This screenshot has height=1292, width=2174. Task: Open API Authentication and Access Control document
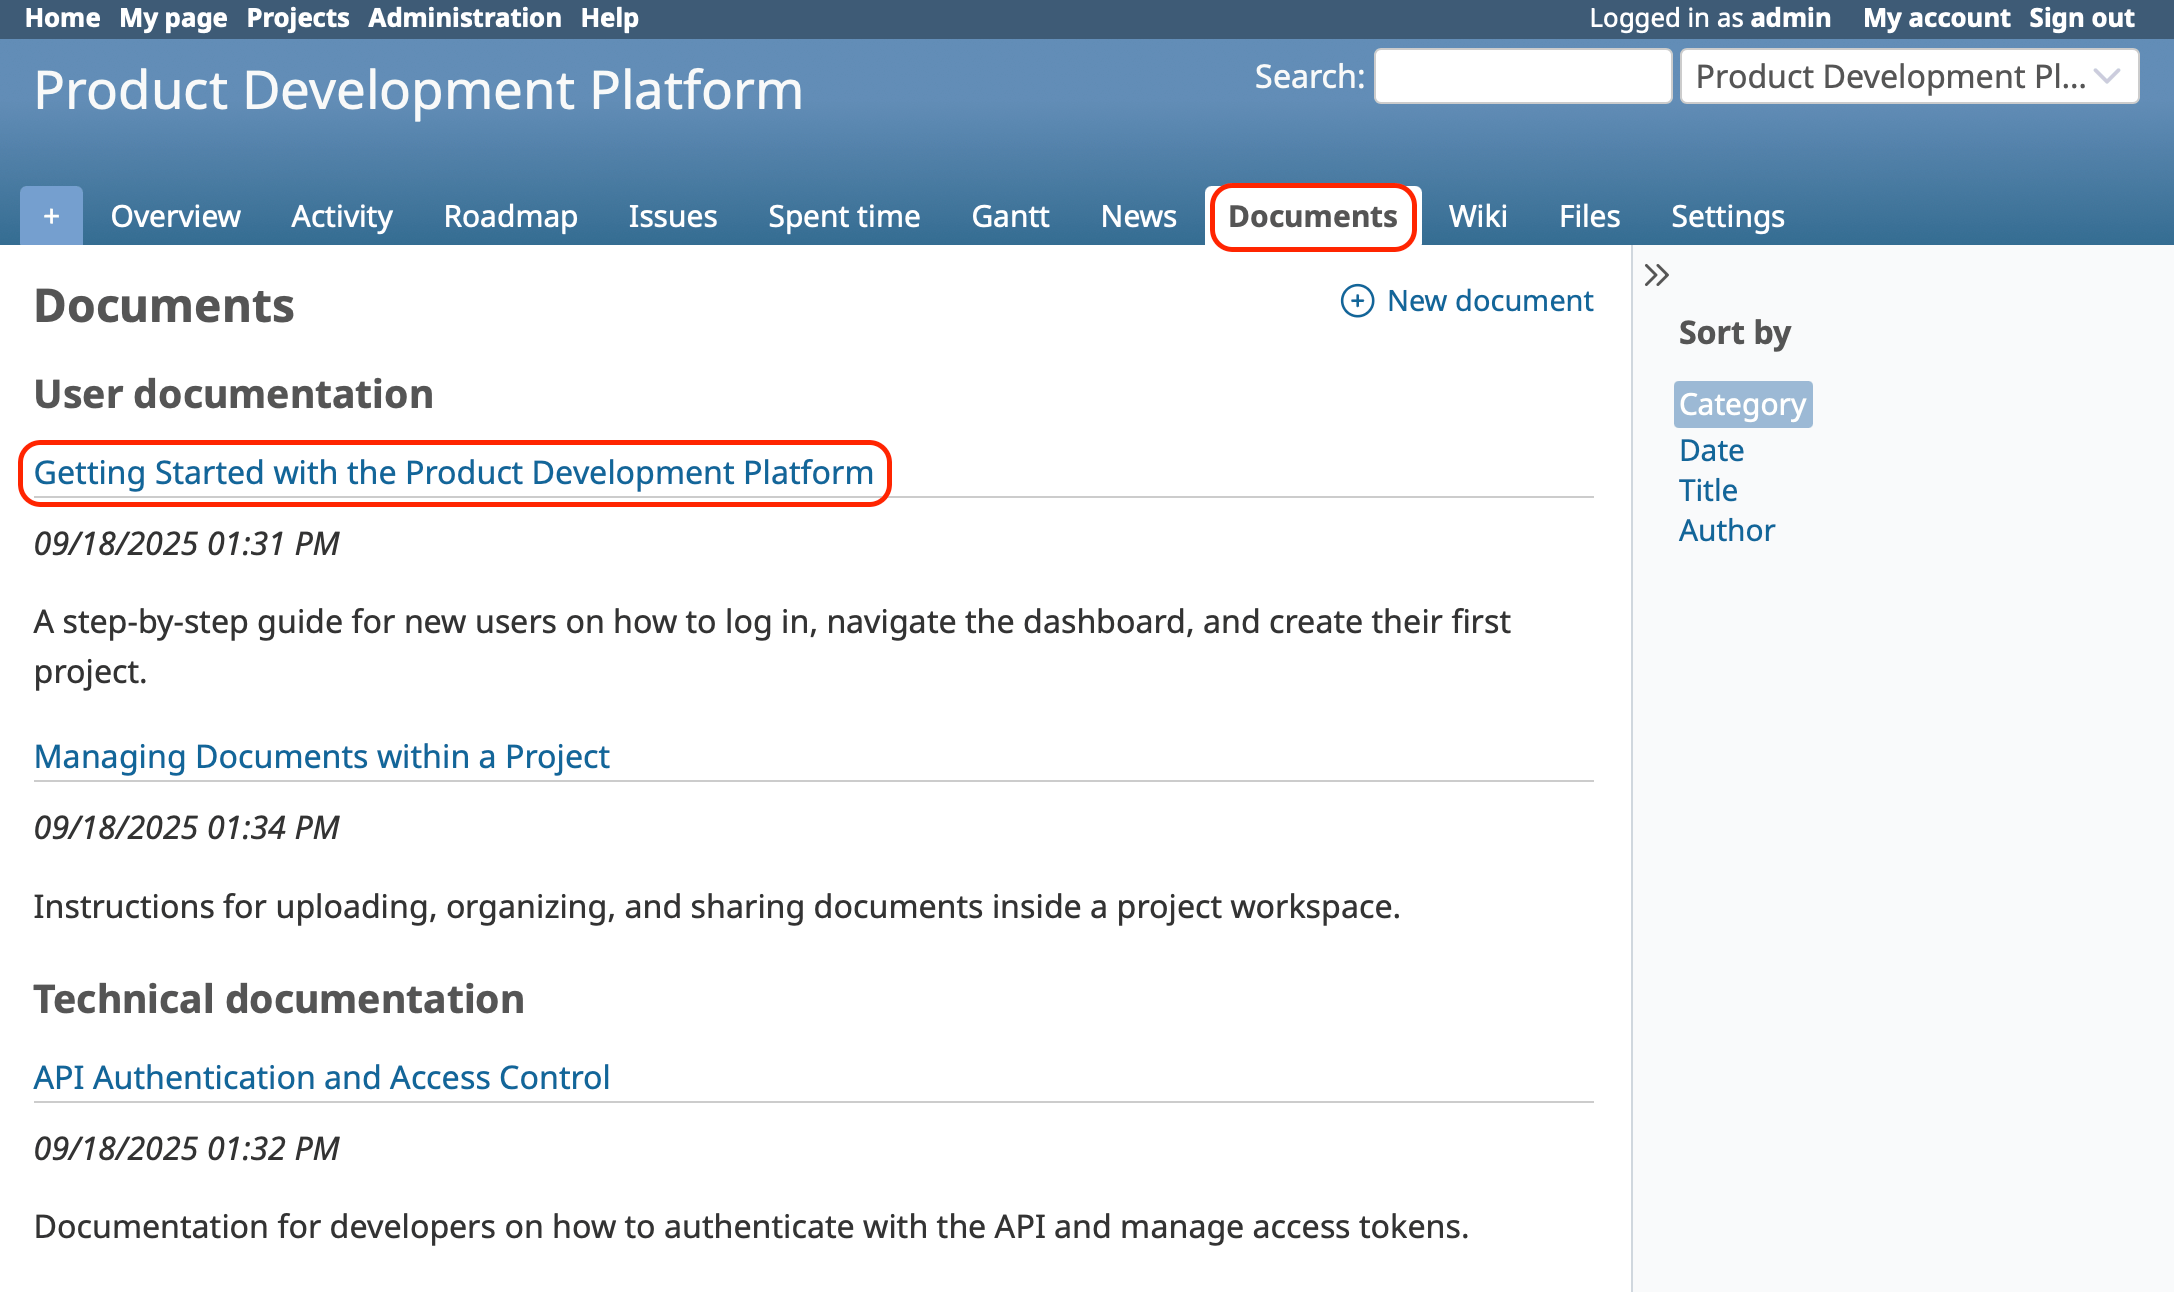pos(321,1077)
